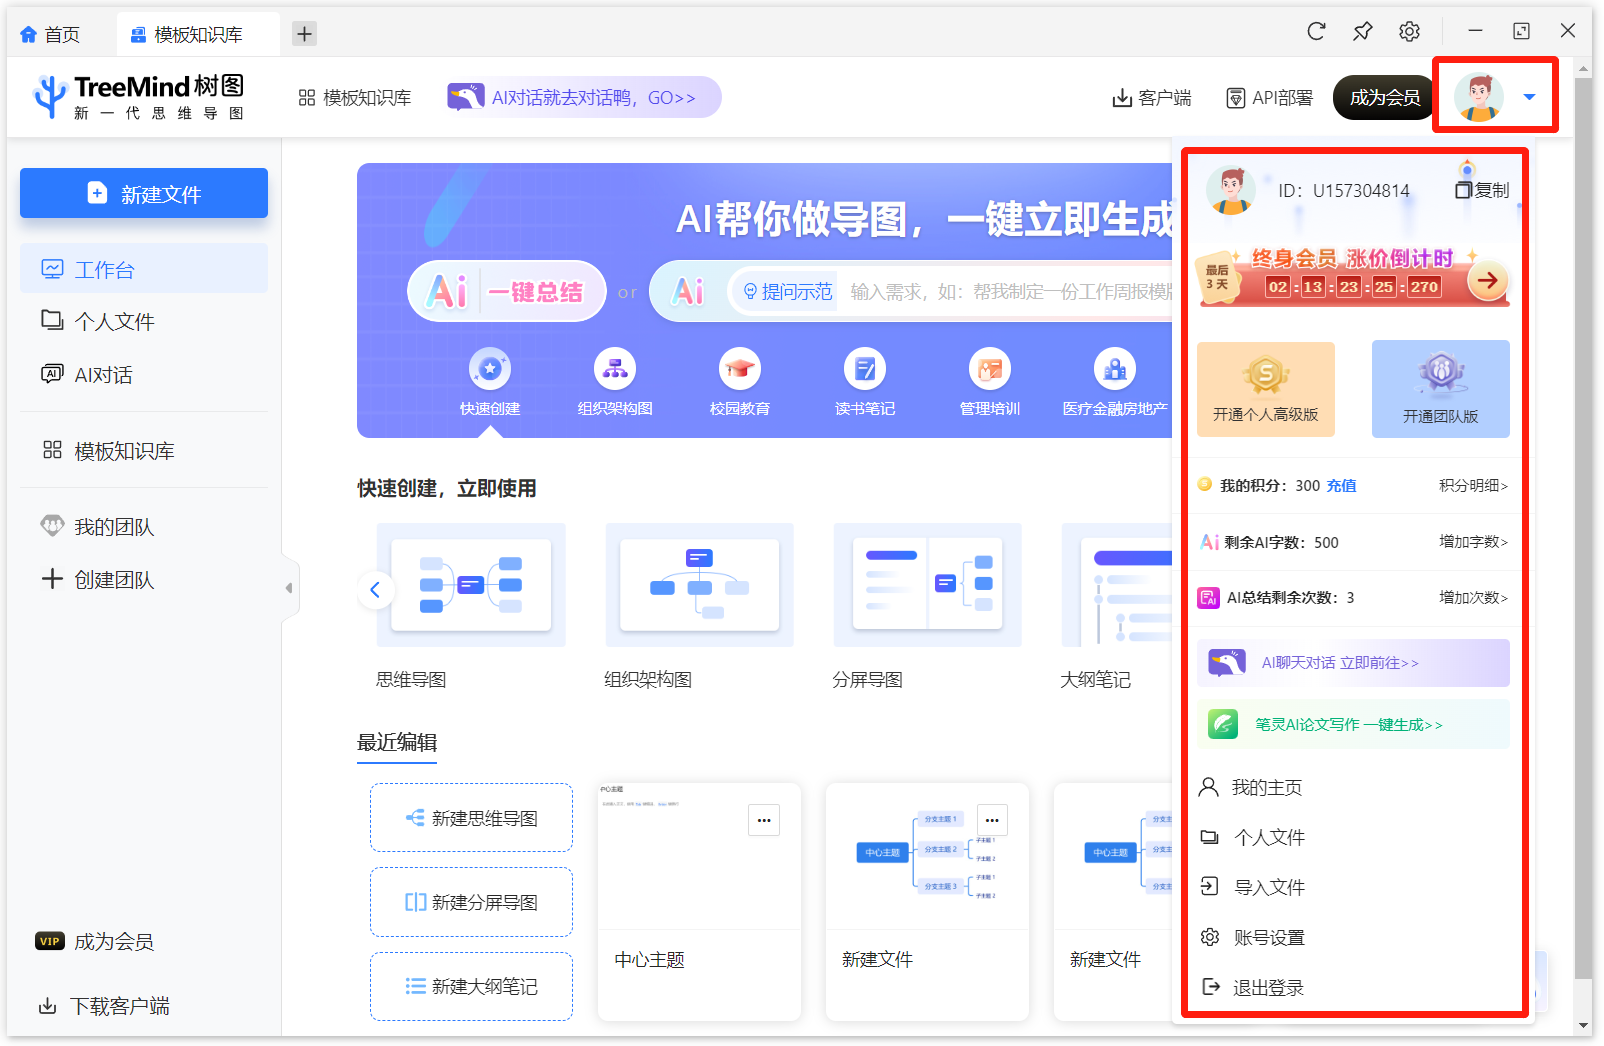Click the Ai 一键总结 button

[507, 291]
